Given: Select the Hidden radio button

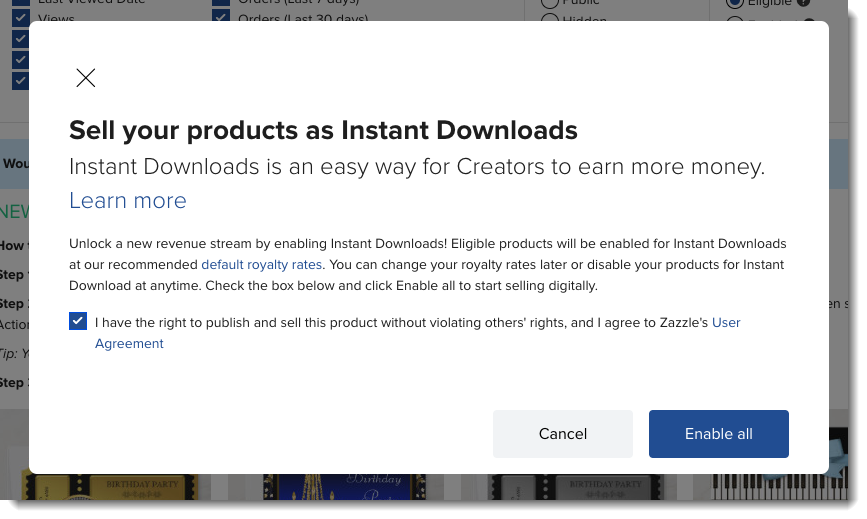Looking at the screenshot, I should (550, 19).
